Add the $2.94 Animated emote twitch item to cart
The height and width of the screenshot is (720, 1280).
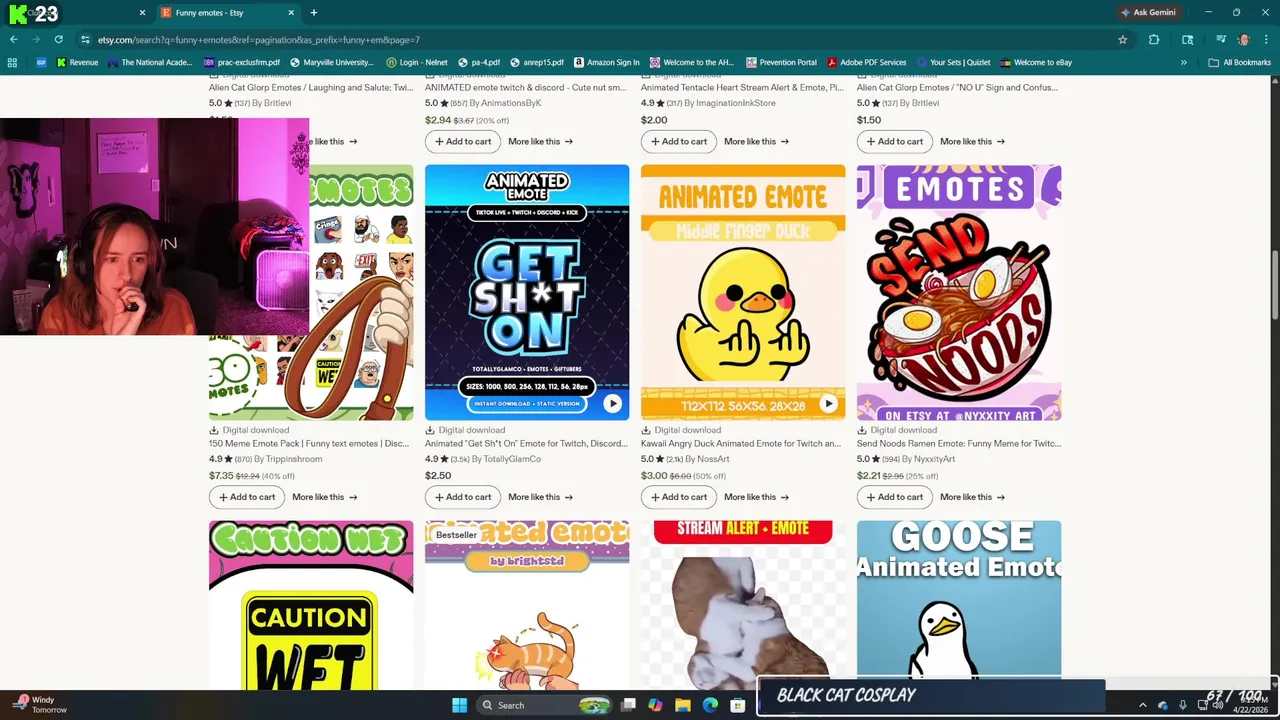[x=462, y=141]
